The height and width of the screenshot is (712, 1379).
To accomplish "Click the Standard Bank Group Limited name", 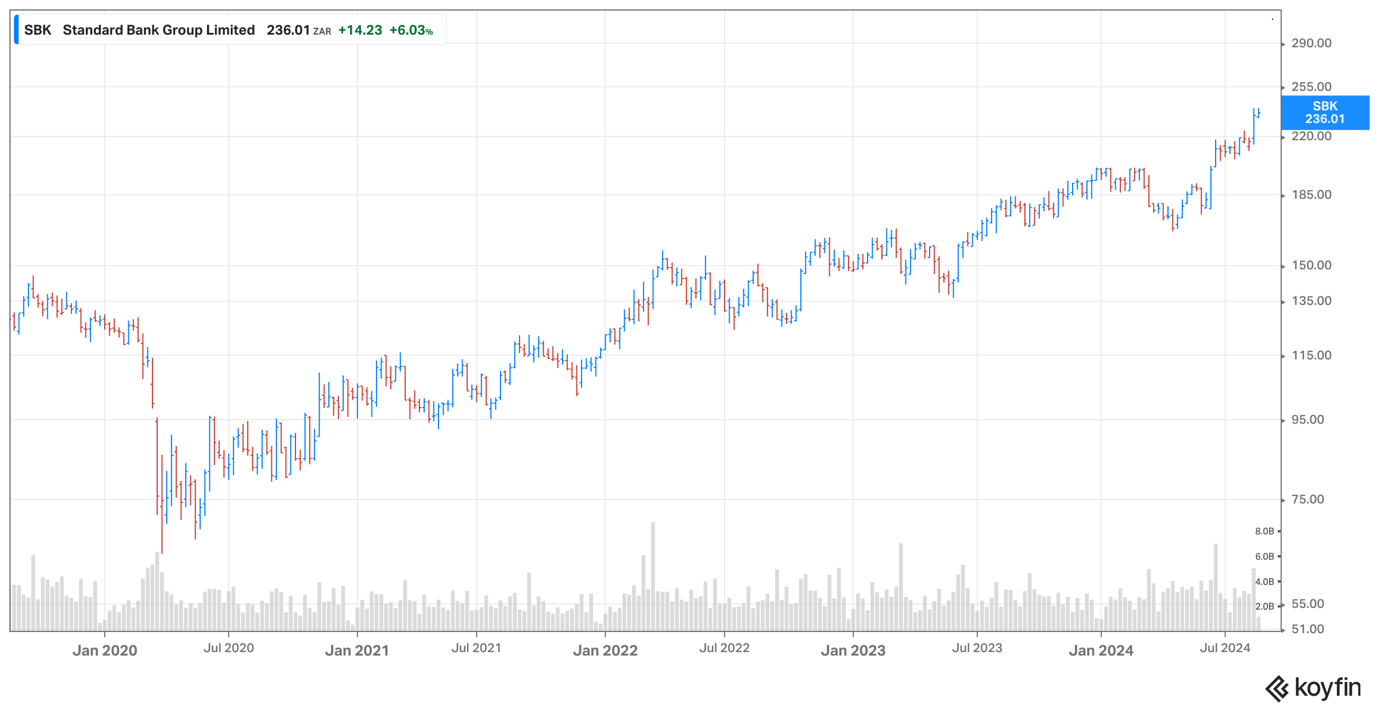I will 159,30.
